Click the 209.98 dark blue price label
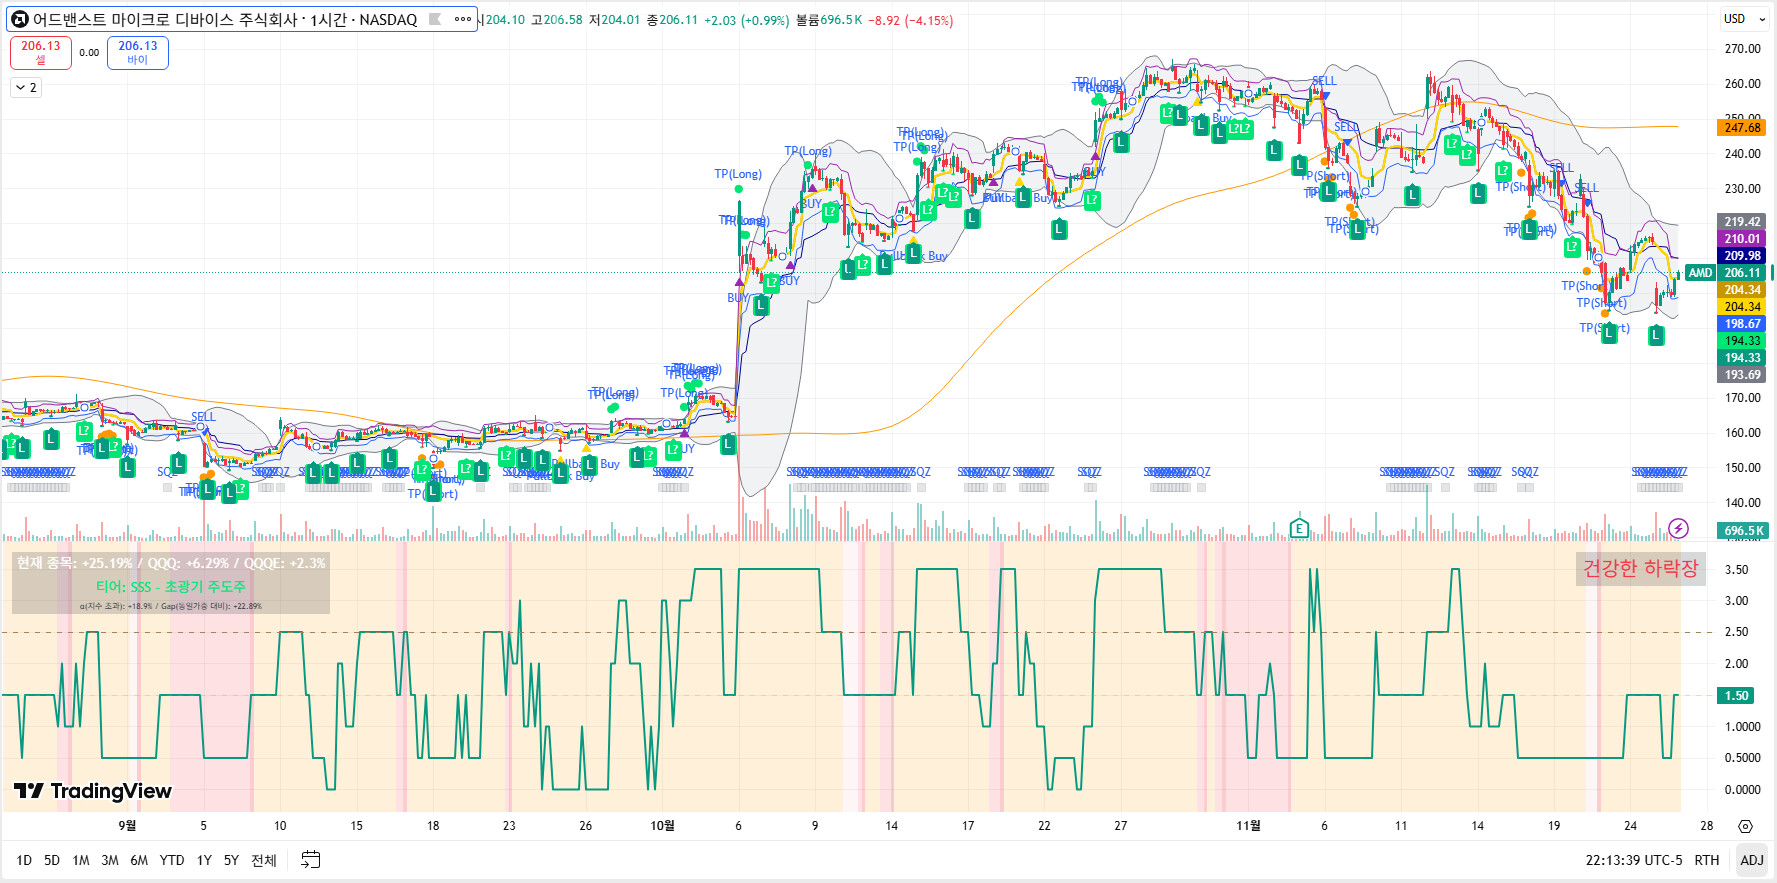 [1742, 256]
